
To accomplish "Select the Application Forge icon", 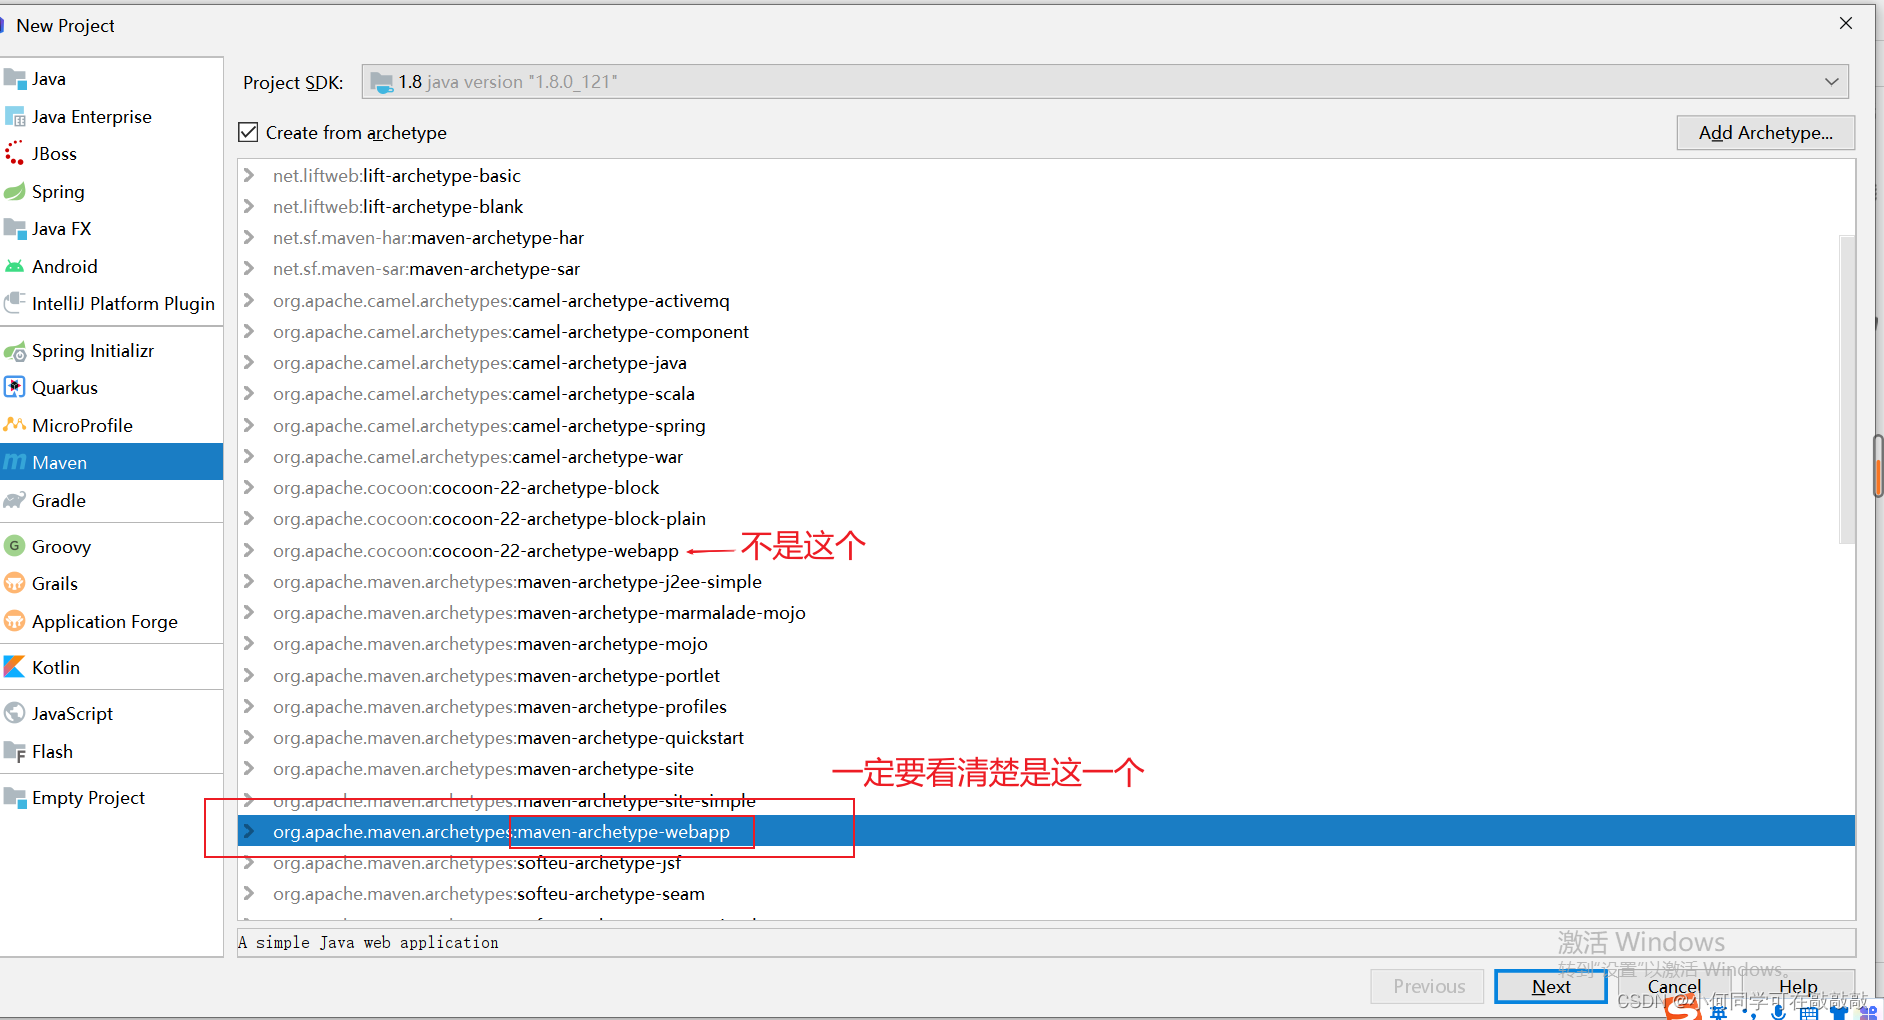I will 15,621.
